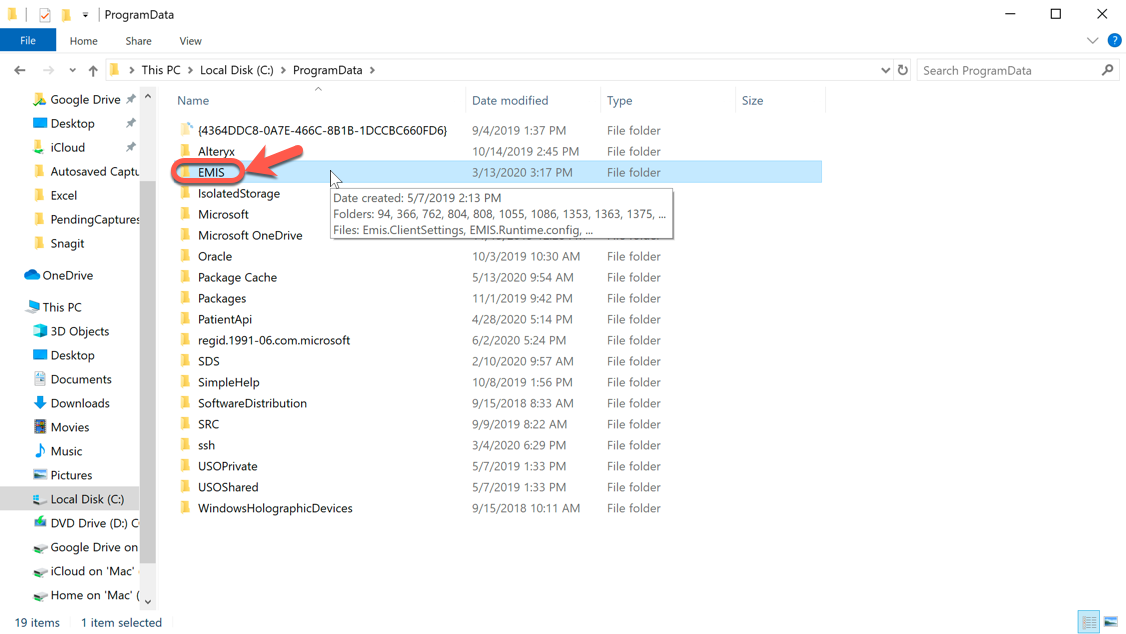Click the search magnifier icon
This screenshot has height=634, width=1126.
[x=1107, y=70]
